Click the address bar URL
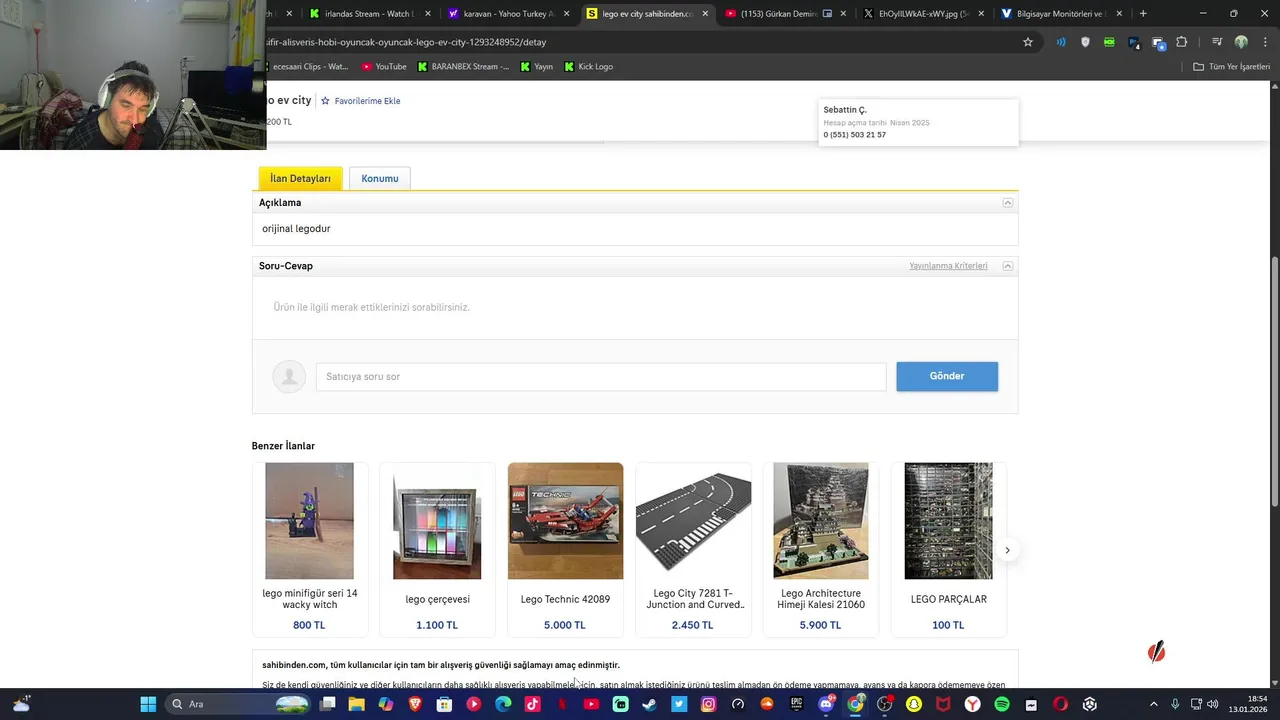Screen dimensions: 1280x720 pyautogui.click(x=406, y=42)
